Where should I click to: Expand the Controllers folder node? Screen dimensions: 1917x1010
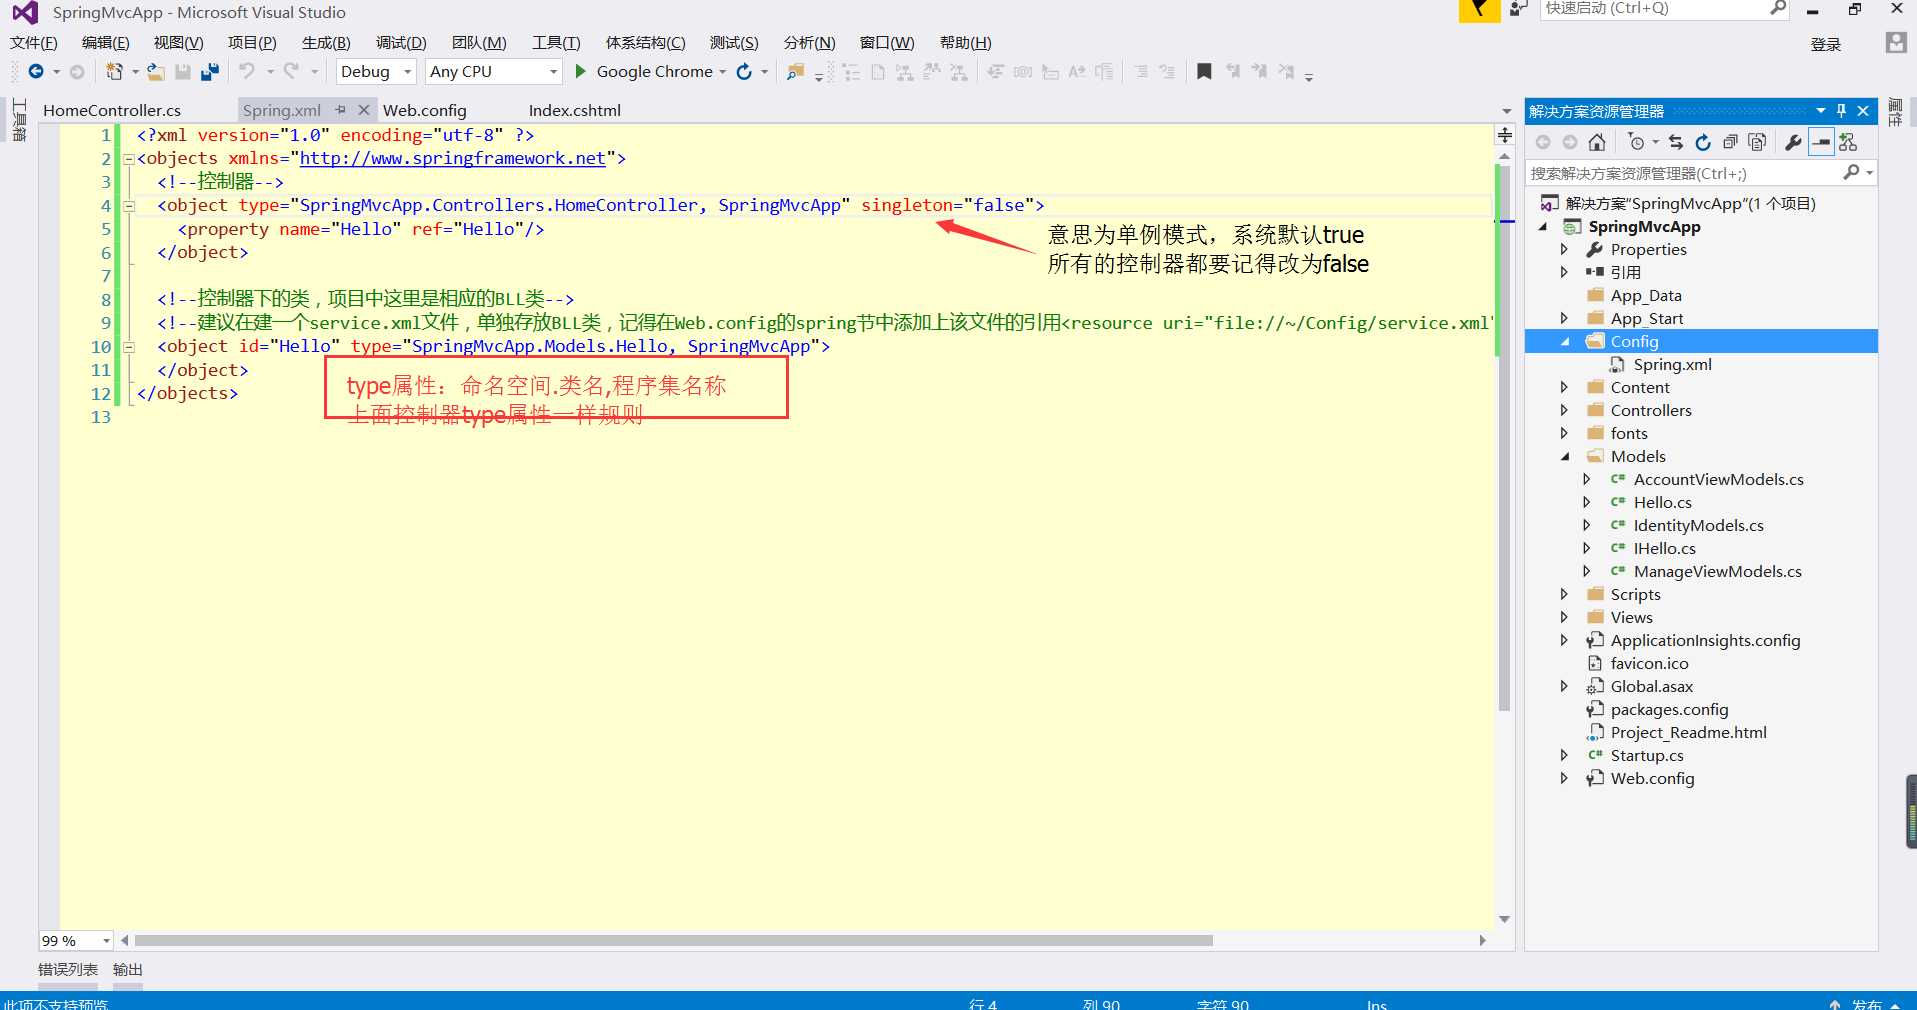(1565, 410)
